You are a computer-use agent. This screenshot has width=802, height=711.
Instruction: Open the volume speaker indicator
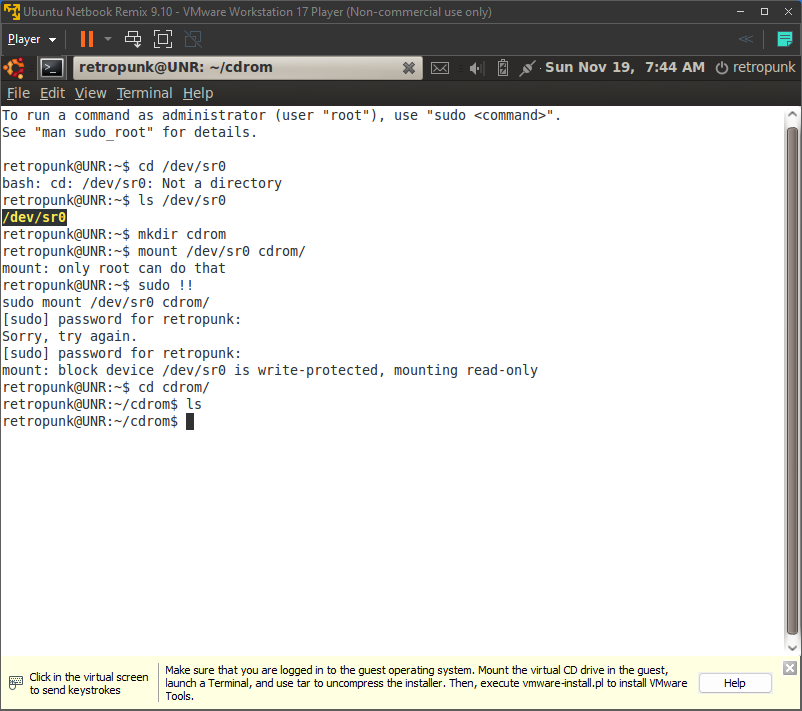(476, 68)
